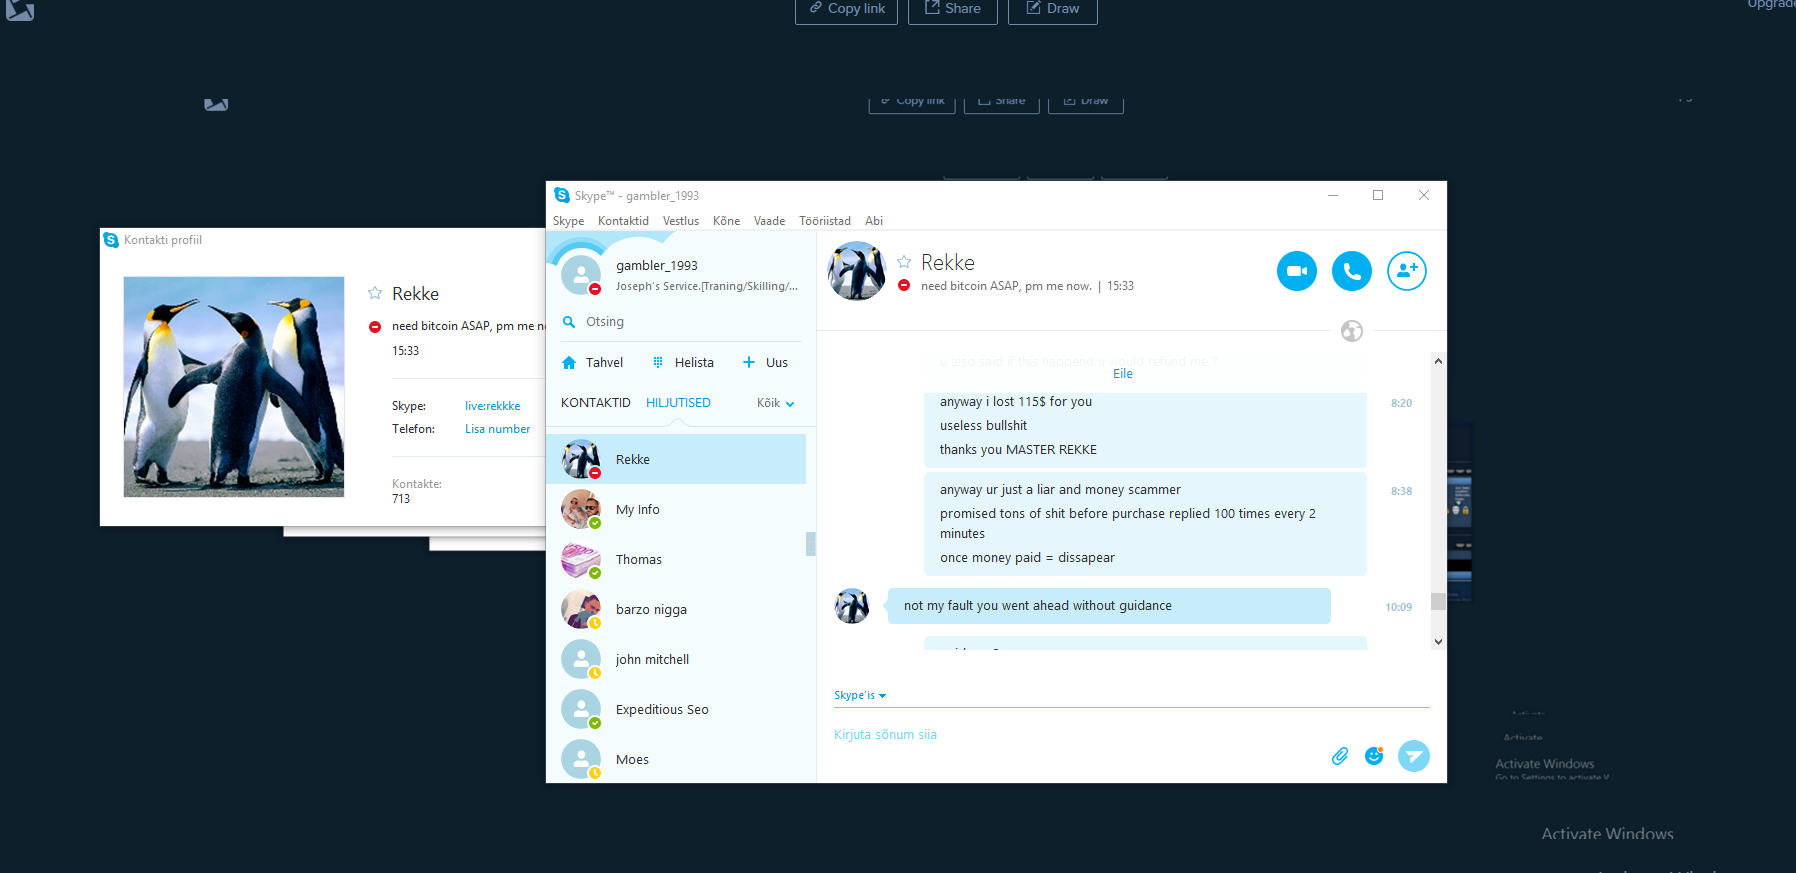Open the Abi help menu
The height and width of the screenshot is (873, 1796).
[873, 221]
